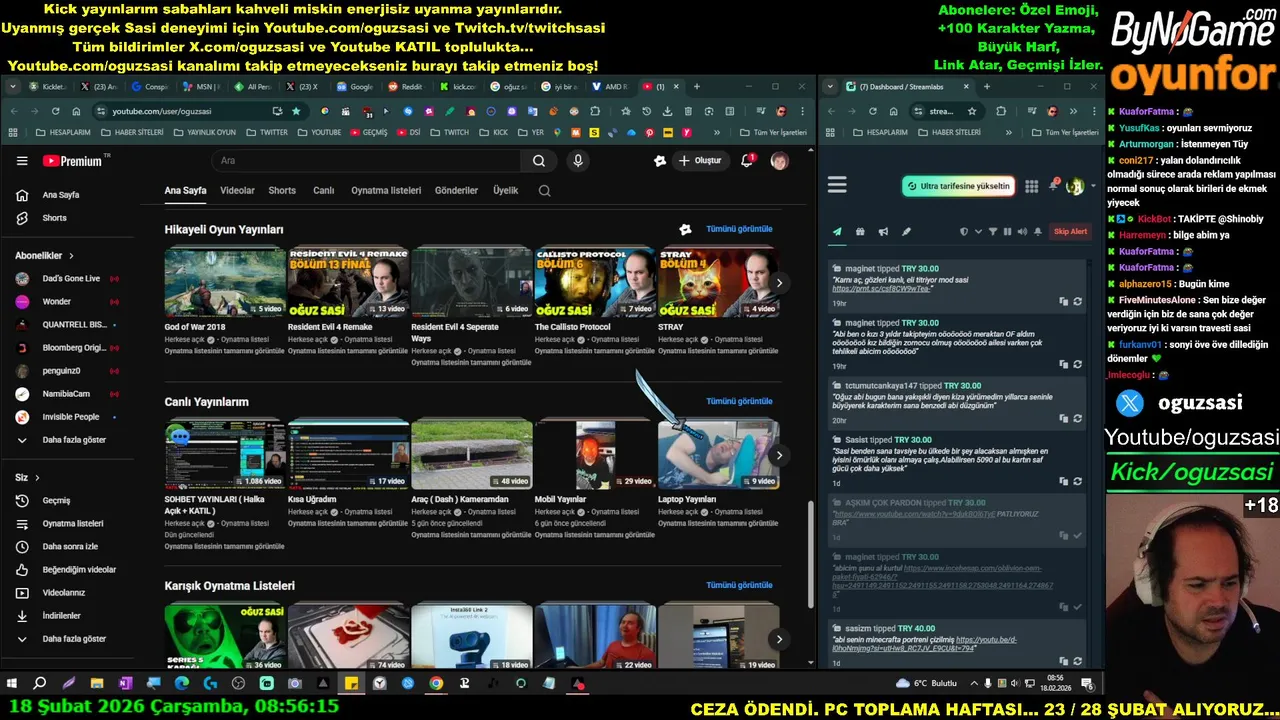This screenshot has width=1280, height=720.
Task: Open the YouTube account avatar menu
Action: click(x=779, y=161)
